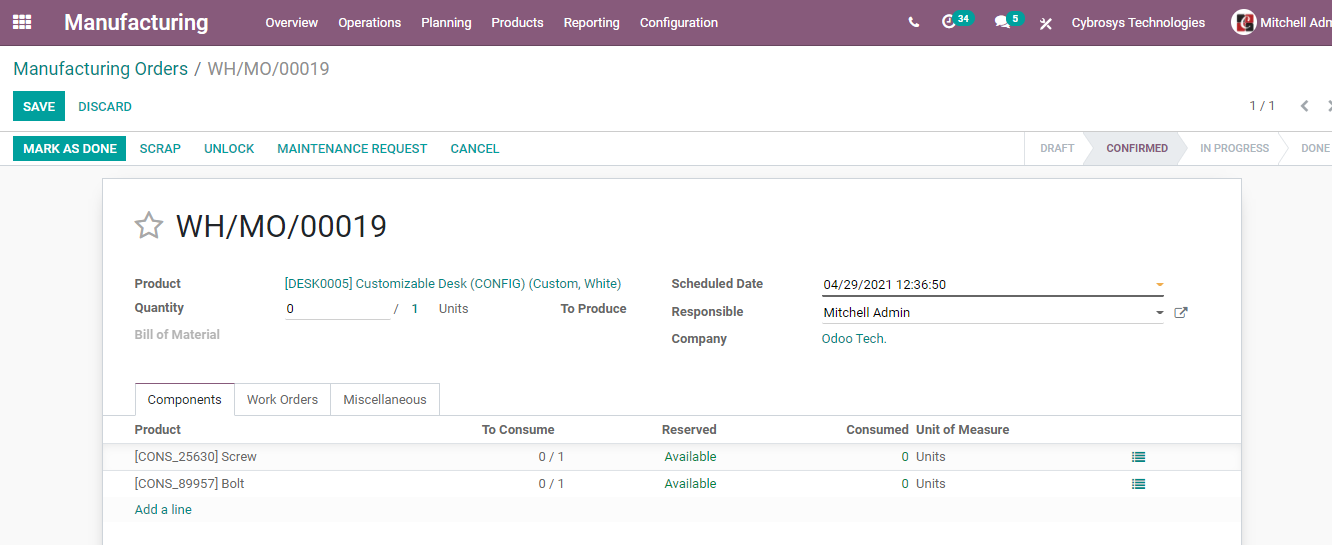1332x545 pixels.
Task: Click the Mitchell Admin avatar
Action: click(x=1243, y=22)
